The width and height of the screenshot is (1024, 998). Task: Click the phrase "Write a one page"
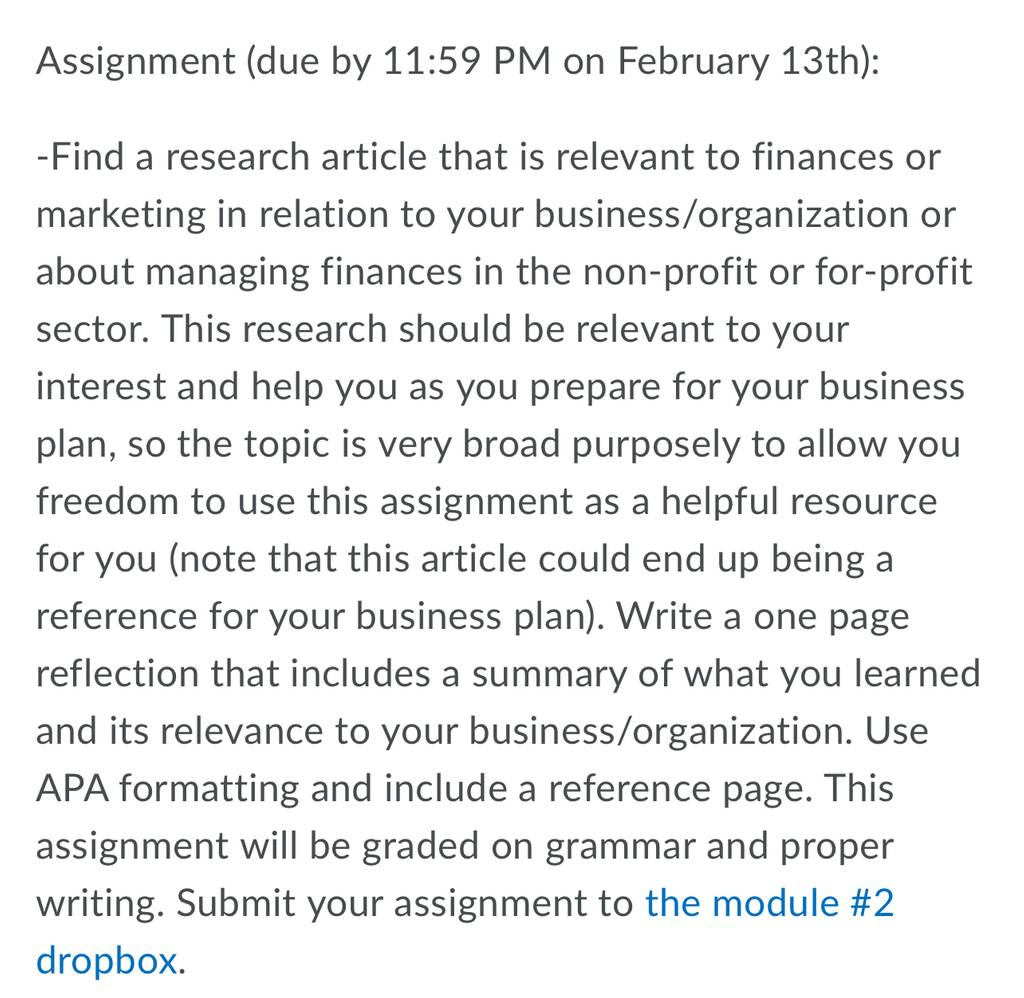click(763, 618)
